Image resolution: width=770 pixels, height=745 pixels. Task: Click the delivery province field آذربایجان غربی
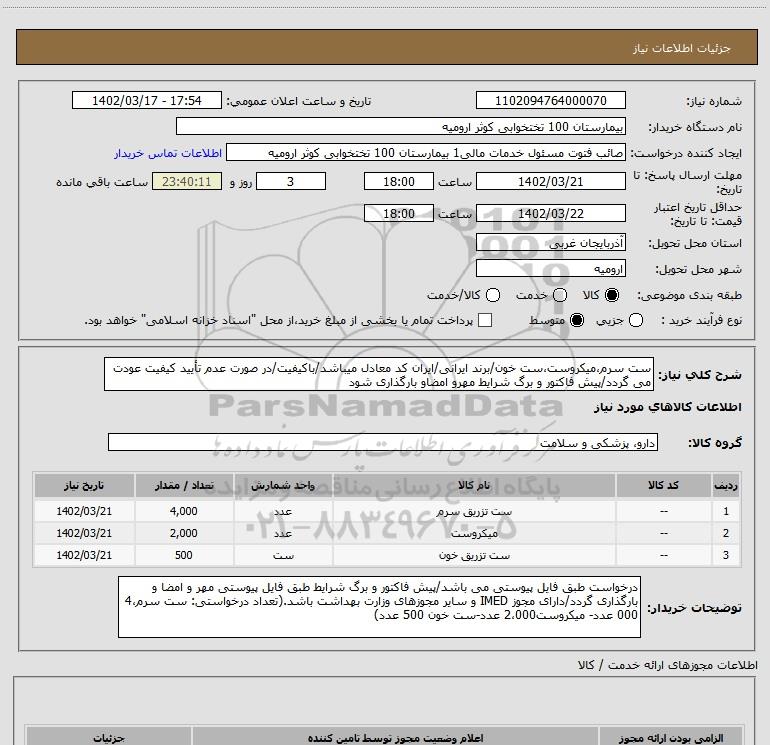tap(550, 243)
